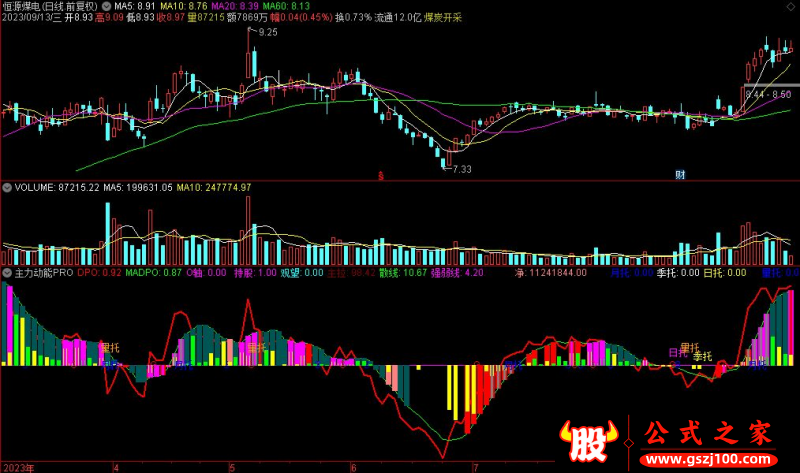Select the MA60: 8.13 label
The image size is (800, 473).
pos(286,6)
